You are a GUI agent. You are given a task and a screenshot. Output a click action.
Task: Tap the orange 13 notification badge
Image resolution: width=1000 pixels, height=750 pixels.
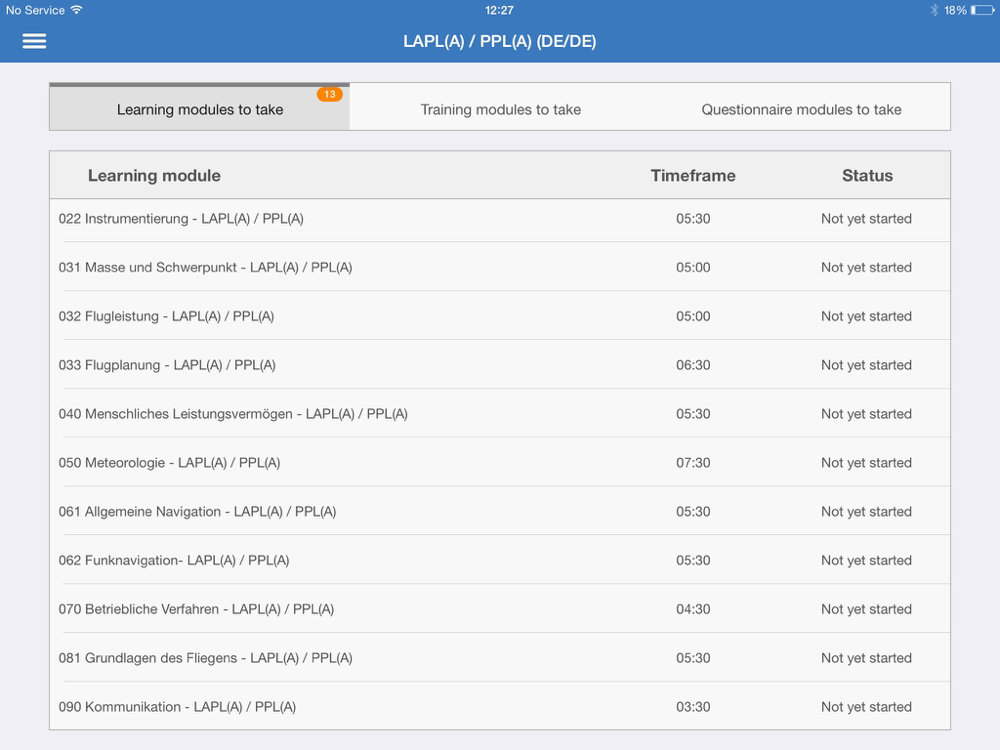tap(329, 94)
